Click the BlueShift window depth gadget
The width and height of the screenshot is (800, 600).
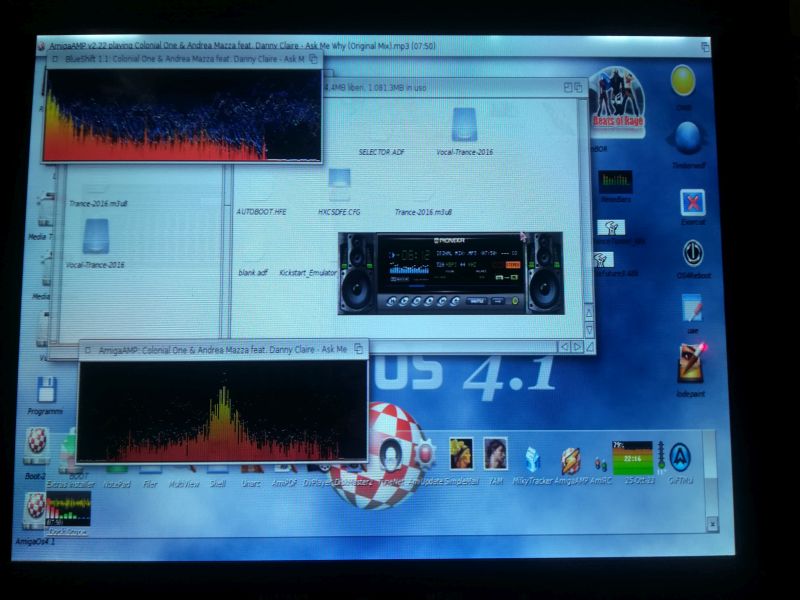click(314, 59)
